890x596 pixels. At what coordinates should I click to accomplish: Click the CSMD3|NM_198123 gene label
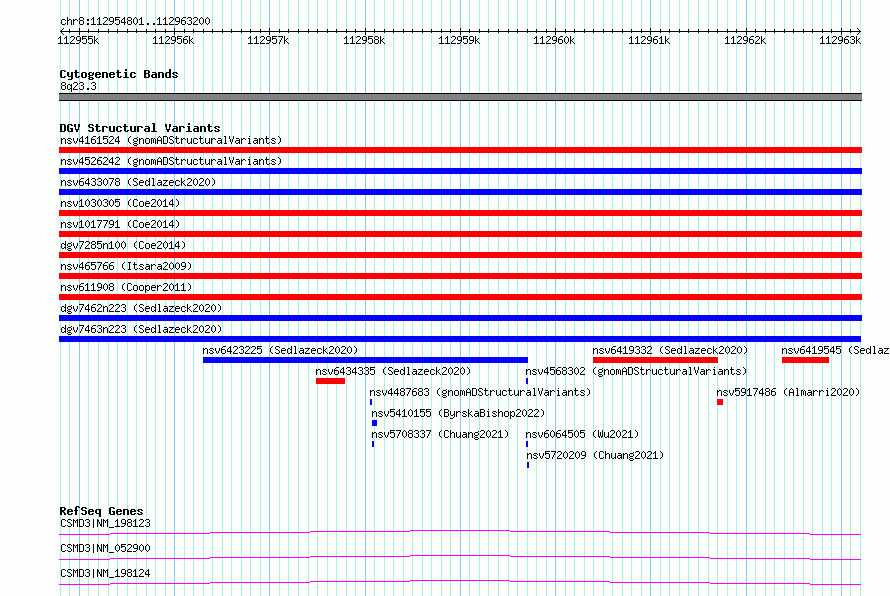(105, 523)
